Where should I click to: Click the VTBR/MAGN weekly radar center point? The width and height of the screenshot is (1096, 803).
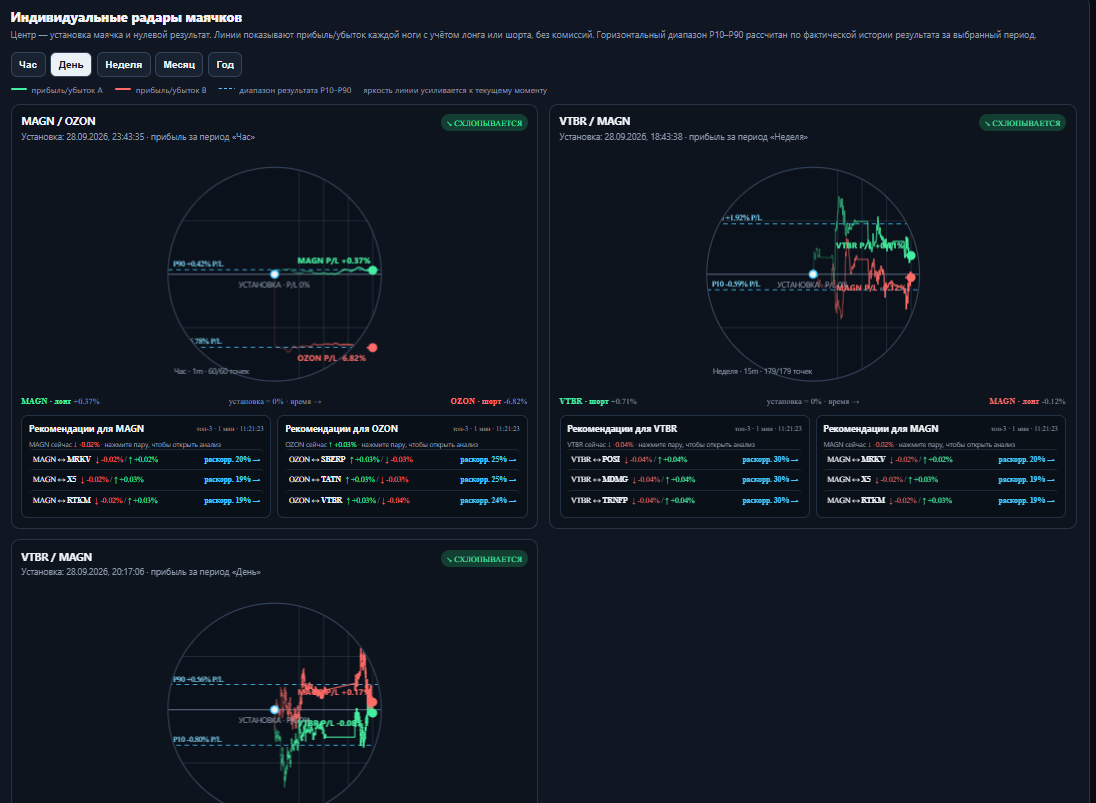click(x=813, y=274)
